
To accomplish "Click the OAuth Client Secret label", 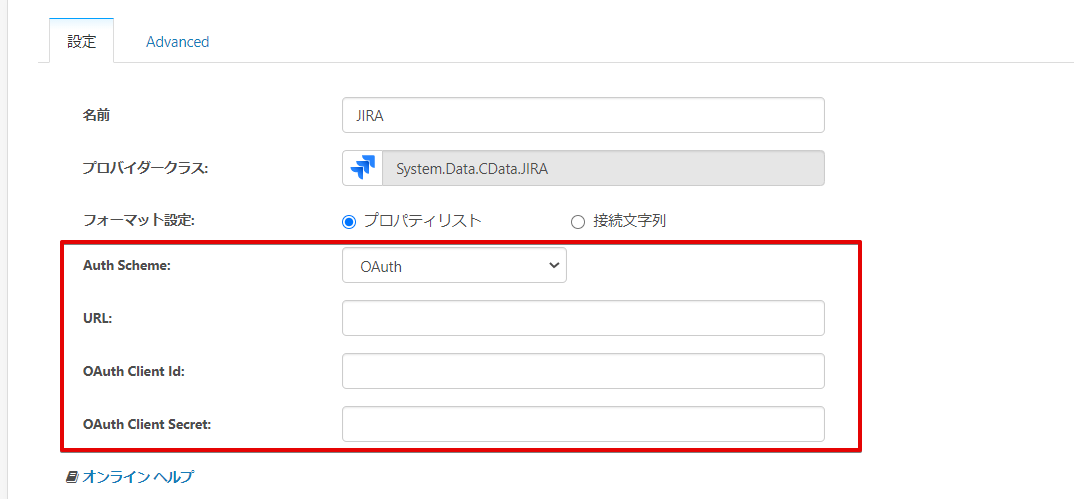I will [146, 424].
